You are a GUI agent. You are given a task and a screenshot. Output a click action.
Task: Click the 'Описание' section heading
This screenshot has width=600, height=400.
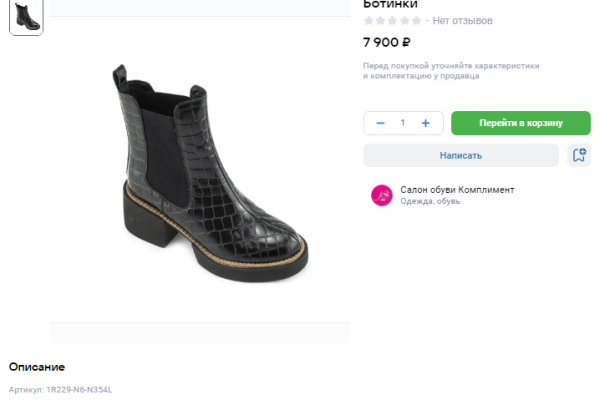[x=37, y=367]
